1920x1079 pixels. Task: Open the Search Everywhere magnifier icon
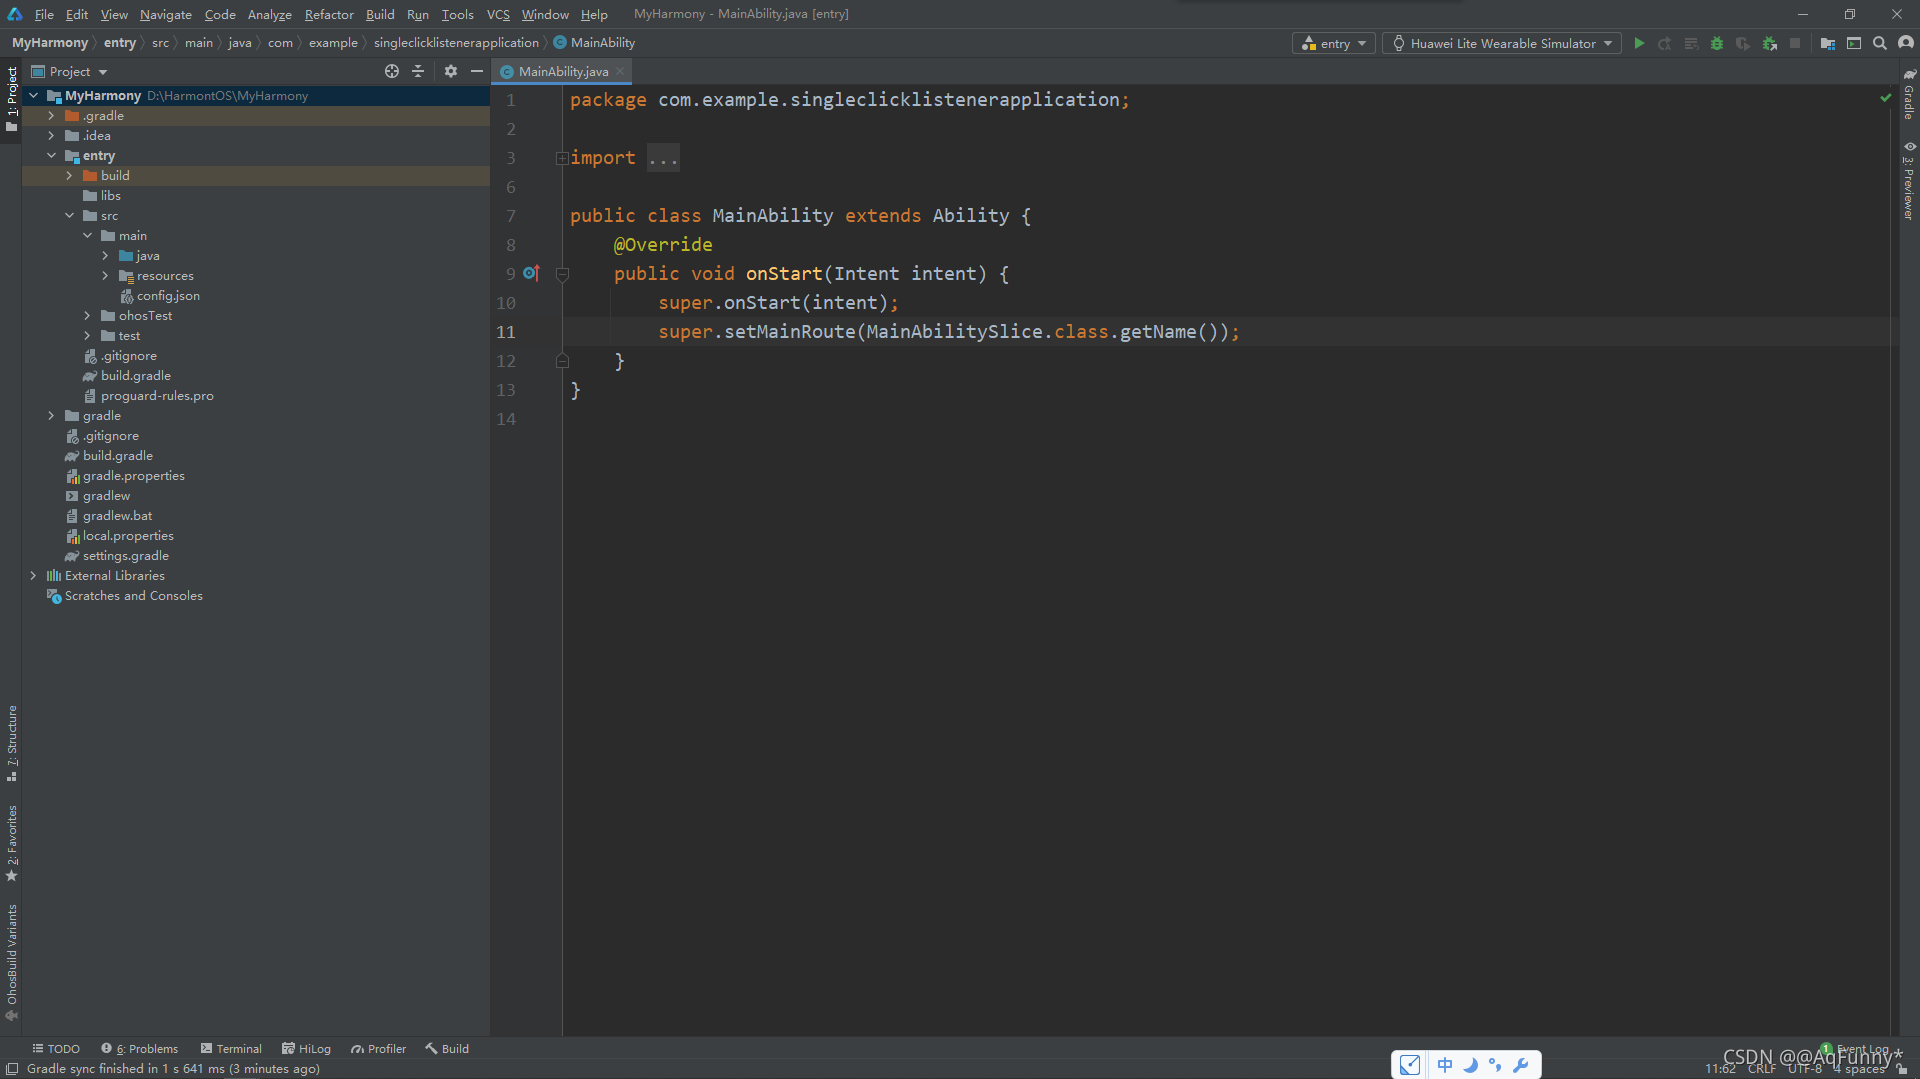click(x=1880, y=43)
